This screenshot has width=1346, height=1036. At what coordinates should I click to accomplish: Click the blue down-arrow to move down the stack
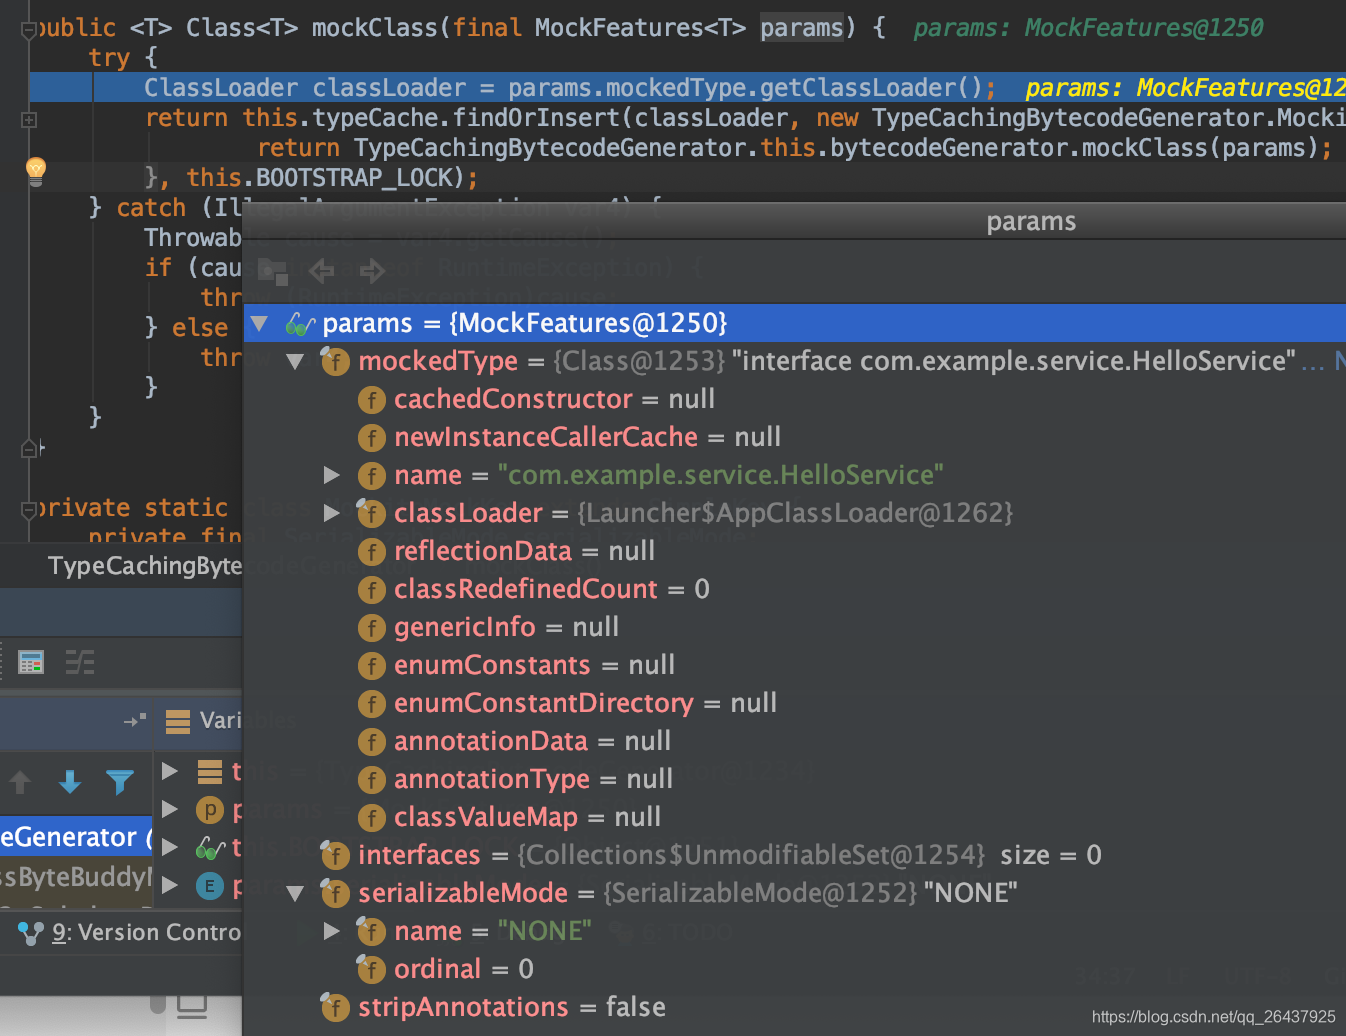click(69, 783)
